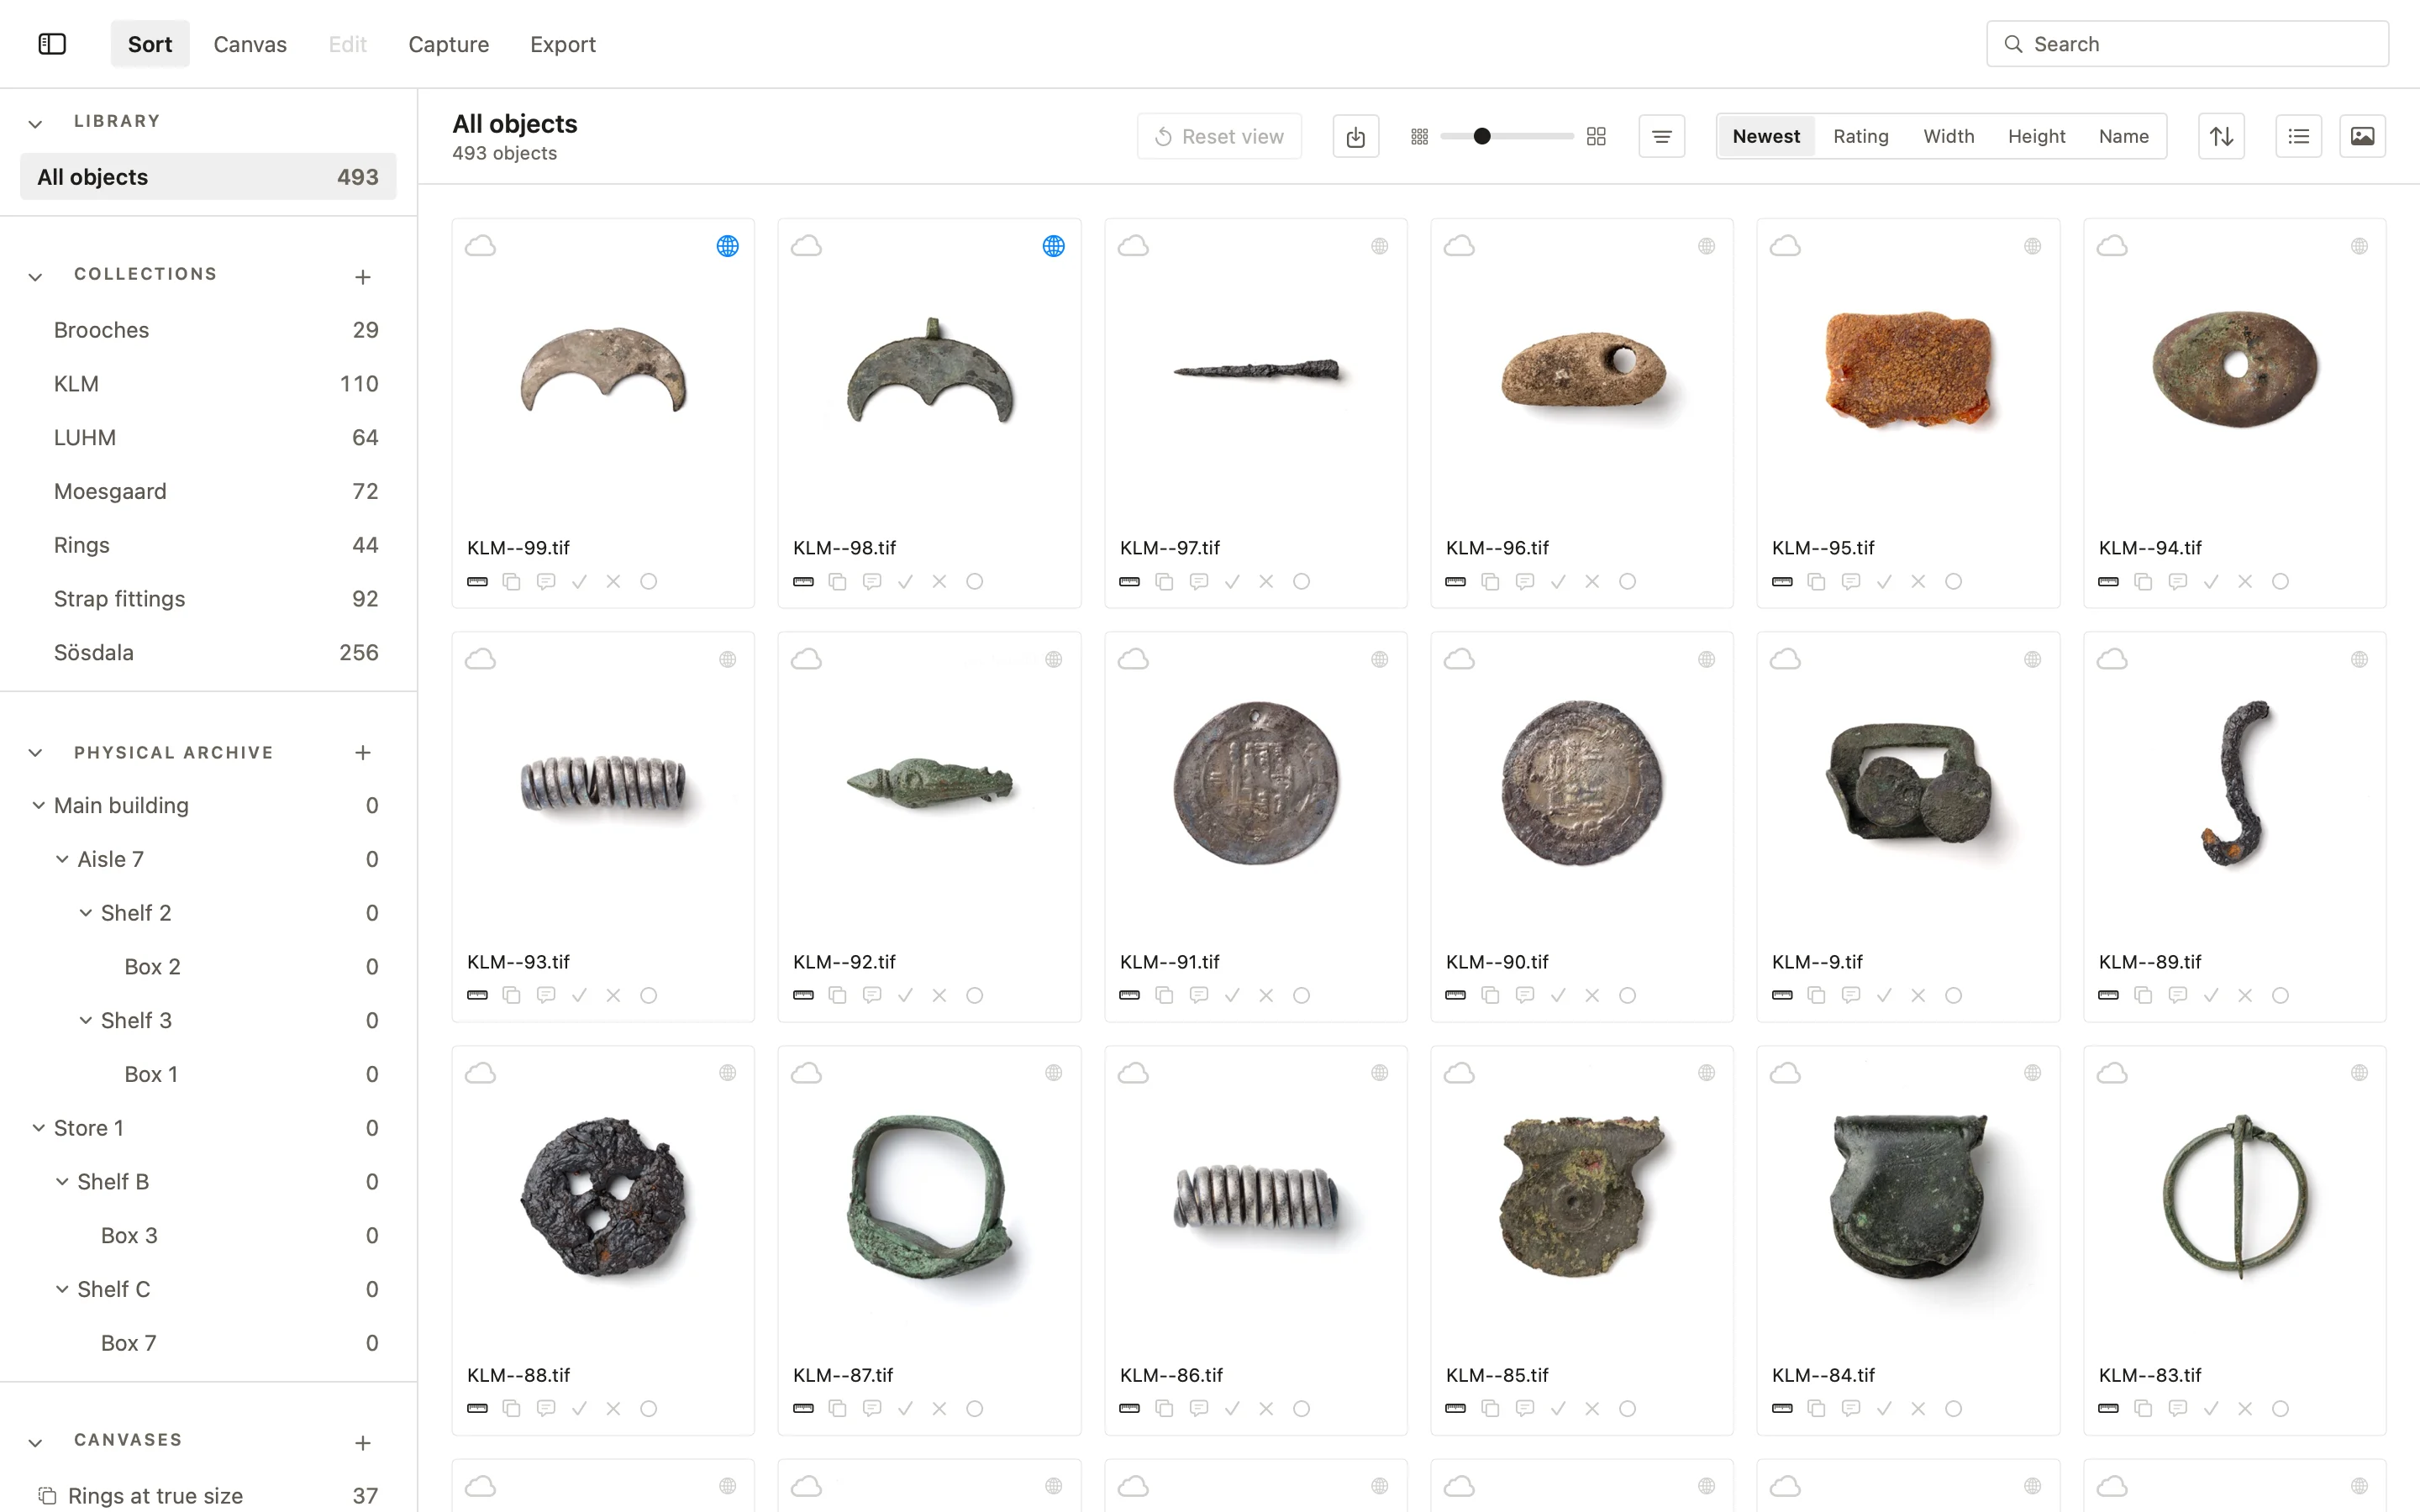Toggle the circle marker on KLM--98.tif
Image resolution: width=2420 pixels, height=1512 pixels.
[974, 582]
